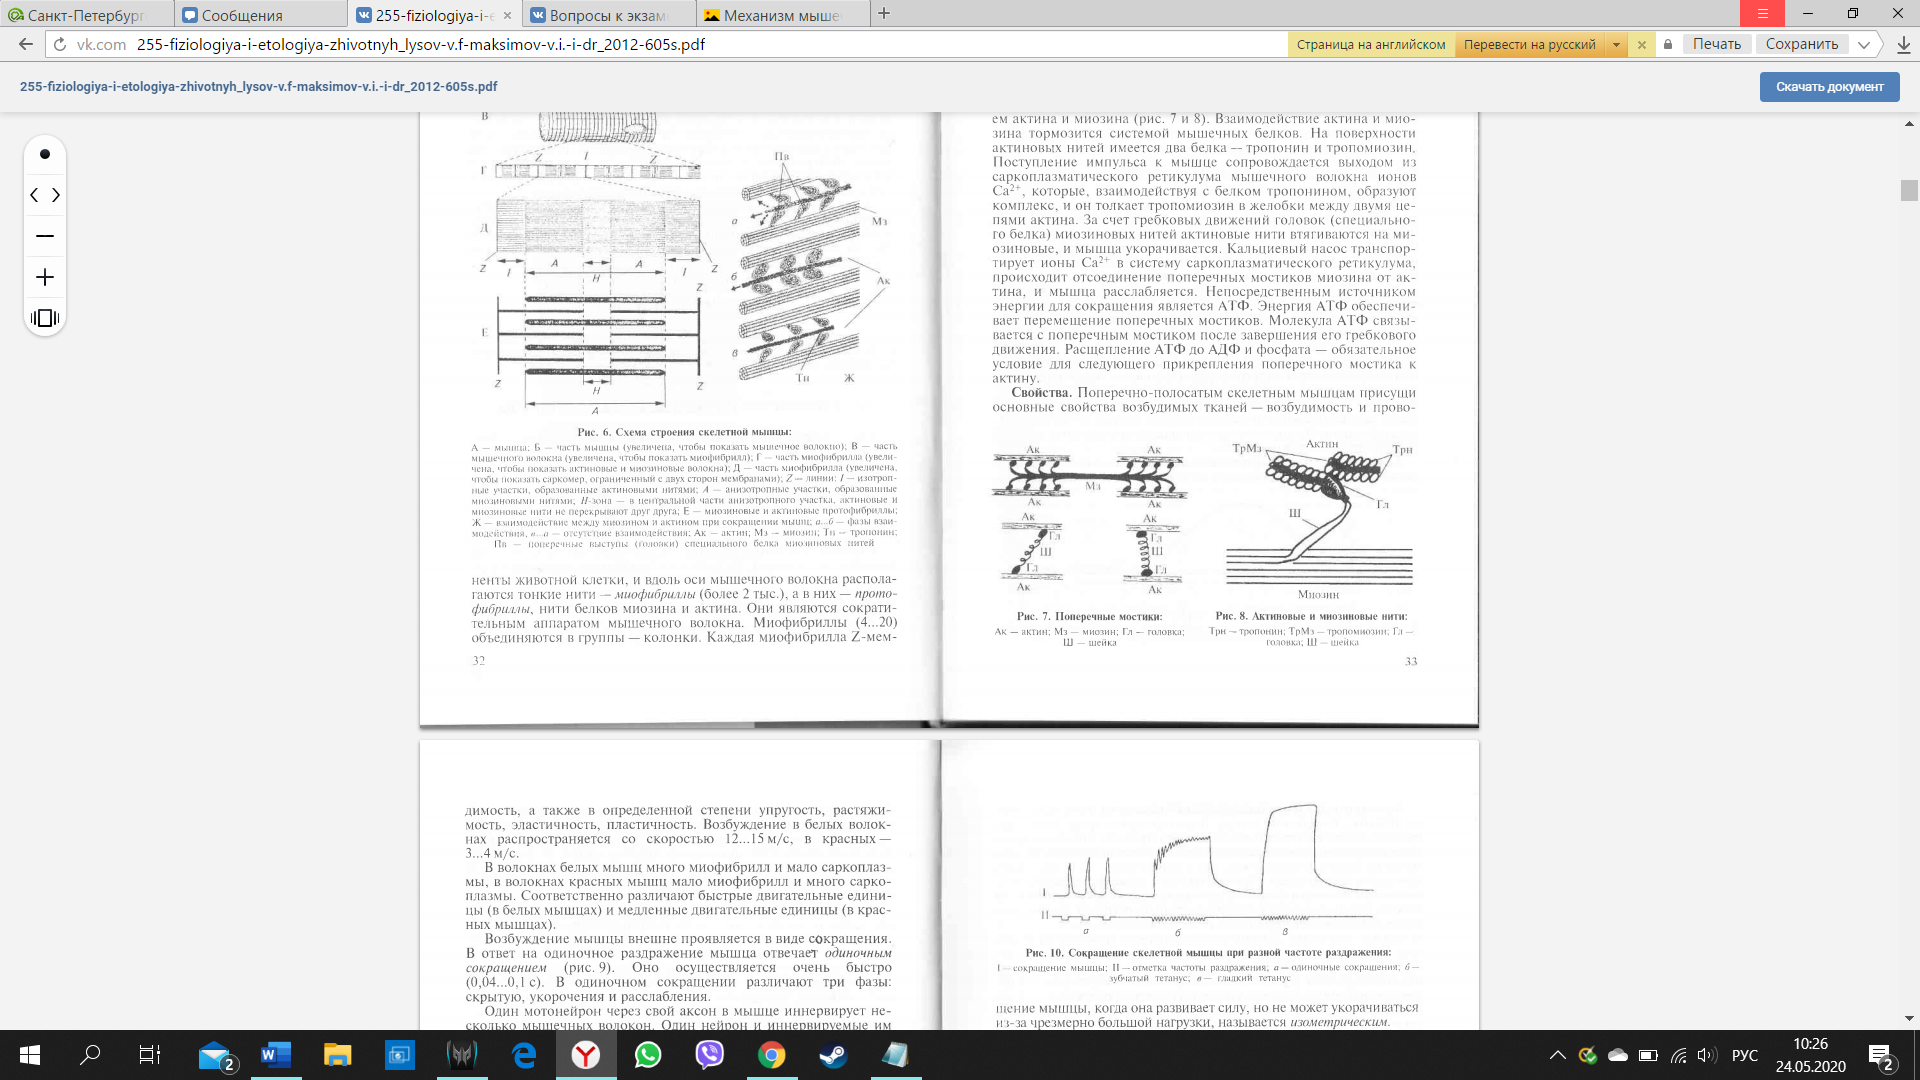Click the zoom out minus button
The width and height of the screenshot is (1920, 1080).
click(45, 236)
